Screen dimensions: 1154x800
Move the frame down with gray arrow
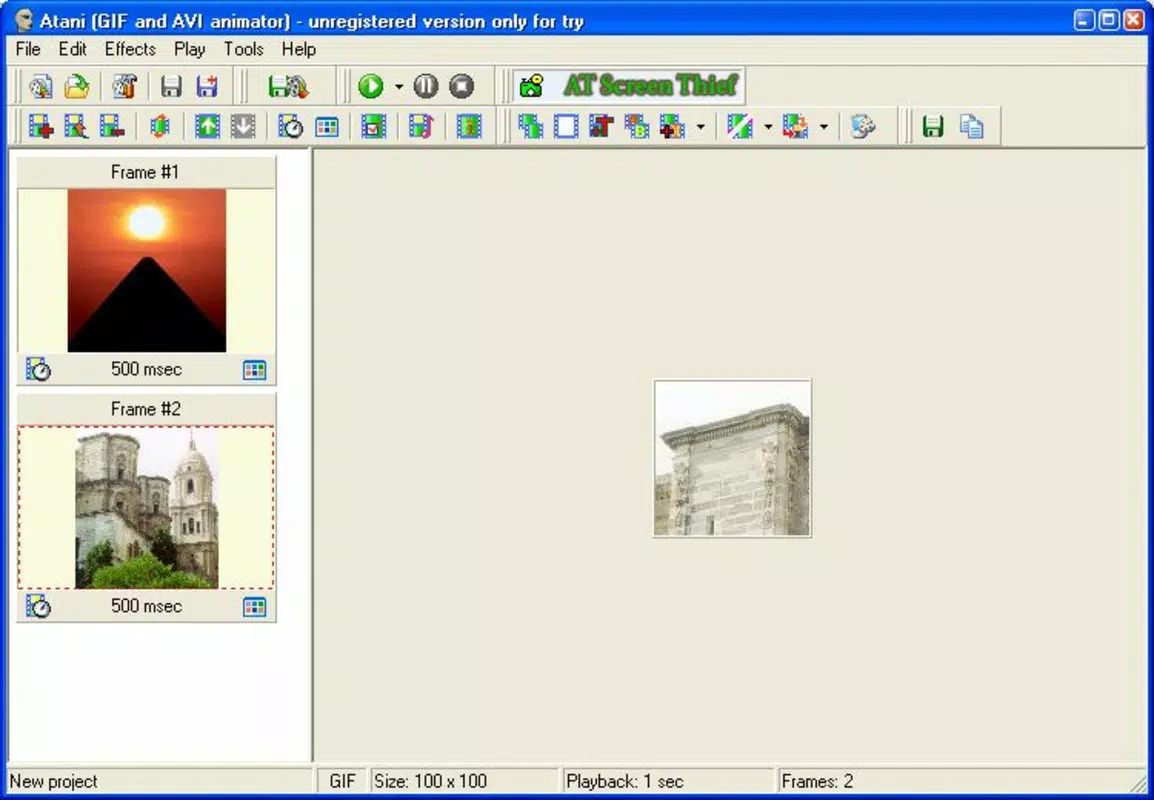point(243,127)
